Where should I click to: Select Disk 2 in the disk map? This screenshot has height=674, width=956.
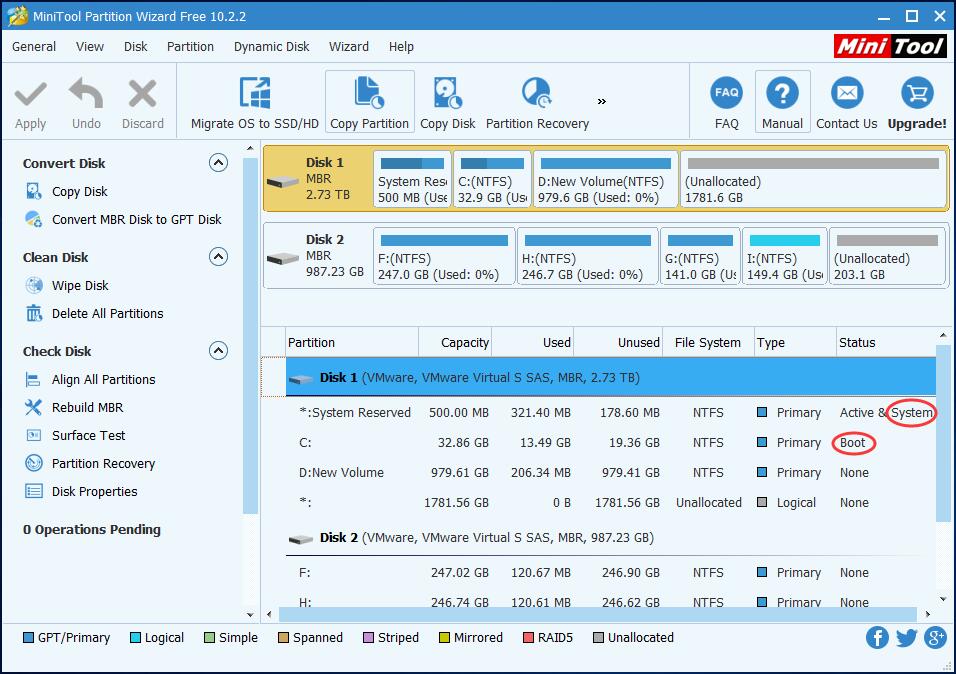coord(318,256)
